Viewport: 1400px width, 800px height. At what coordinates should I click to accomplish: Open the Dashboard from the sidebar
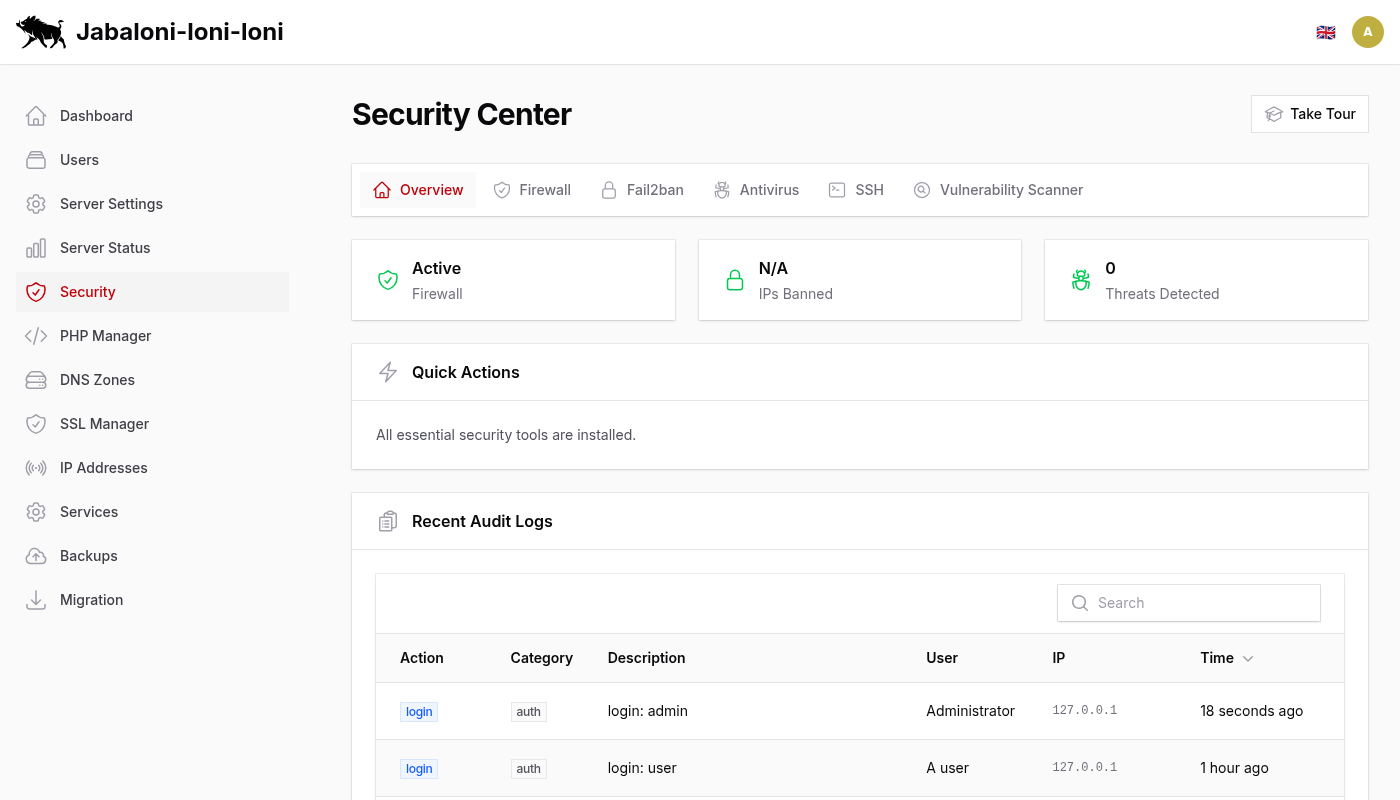(x=95, y=115)
